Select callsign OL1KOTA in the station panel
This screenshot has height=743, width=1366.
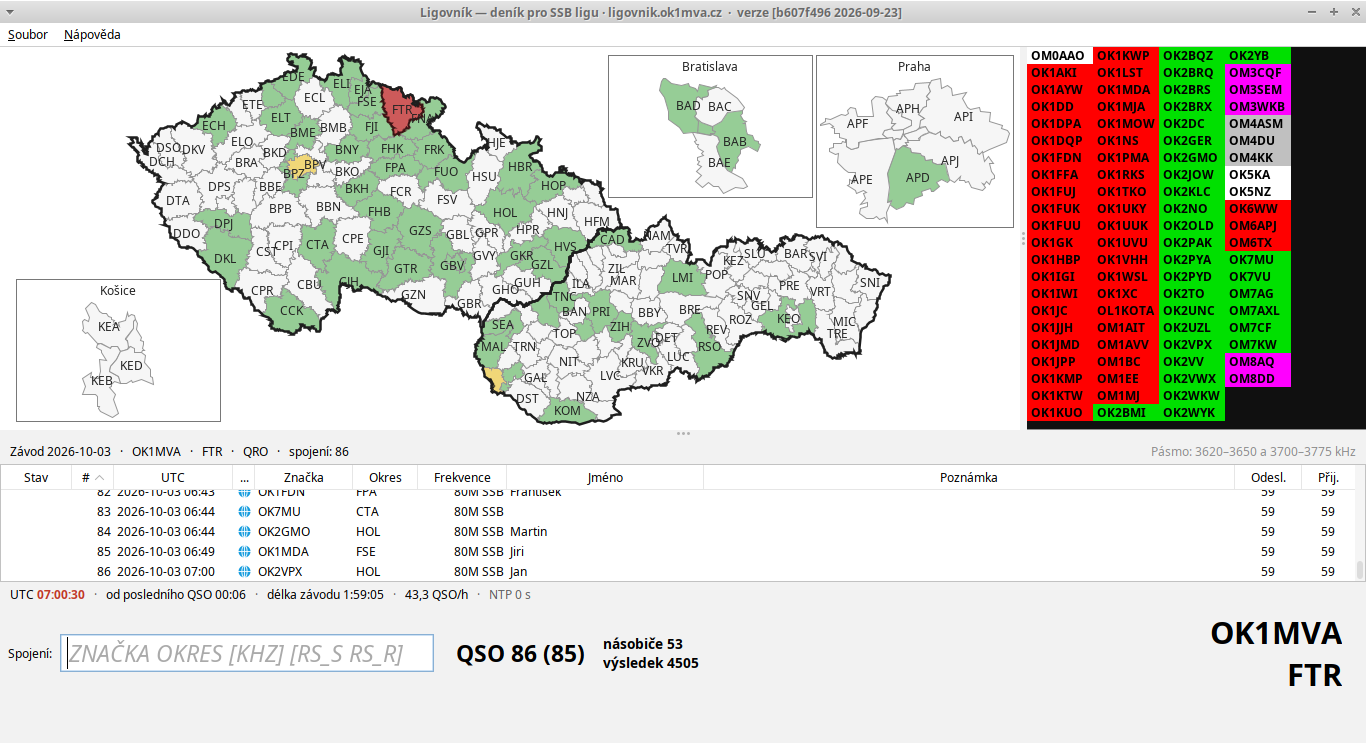coord(1126,311)
